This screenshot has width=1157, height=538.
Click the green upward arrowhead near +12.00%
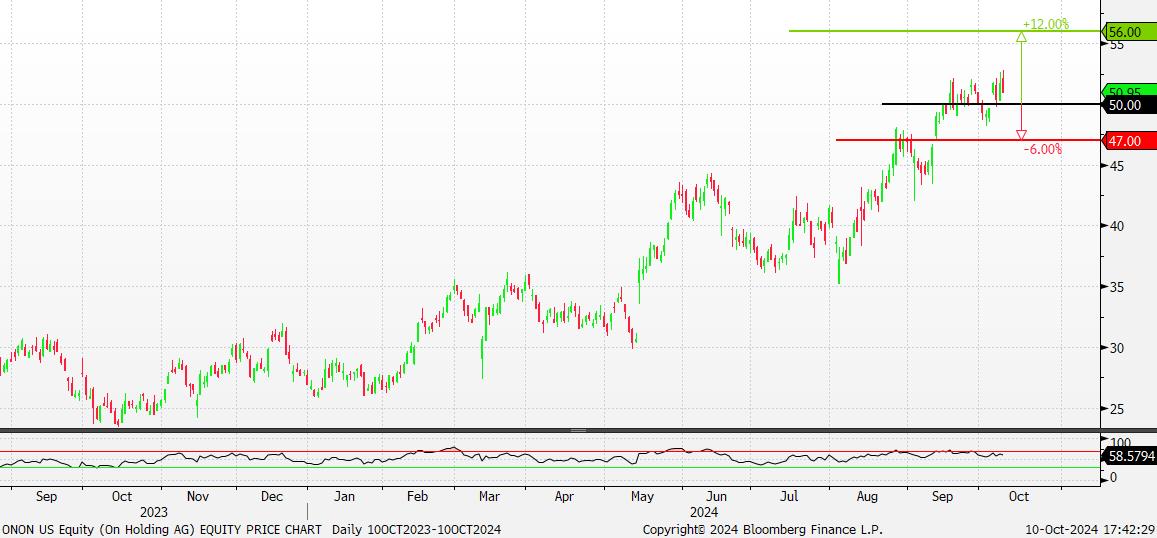1021,38
